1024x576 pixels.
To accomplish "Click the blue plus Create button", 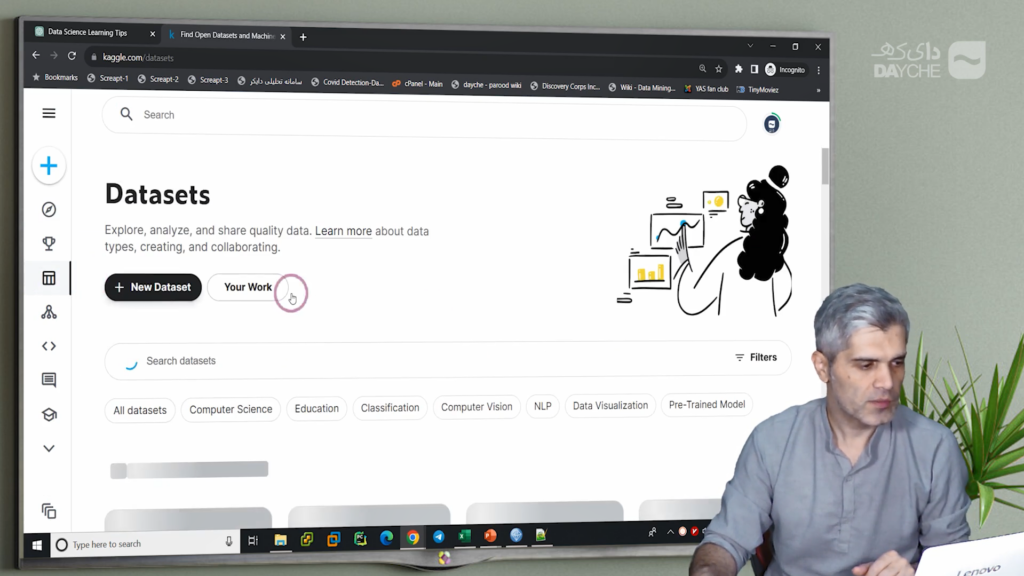I will click(49, 166).
